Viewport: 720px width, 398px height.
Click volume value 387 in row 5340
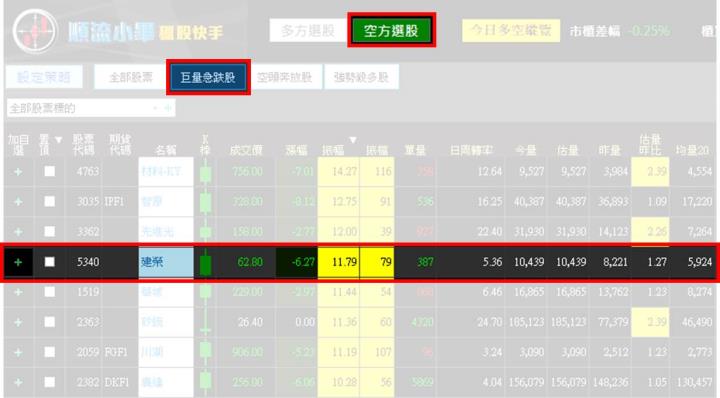(425, 262)
